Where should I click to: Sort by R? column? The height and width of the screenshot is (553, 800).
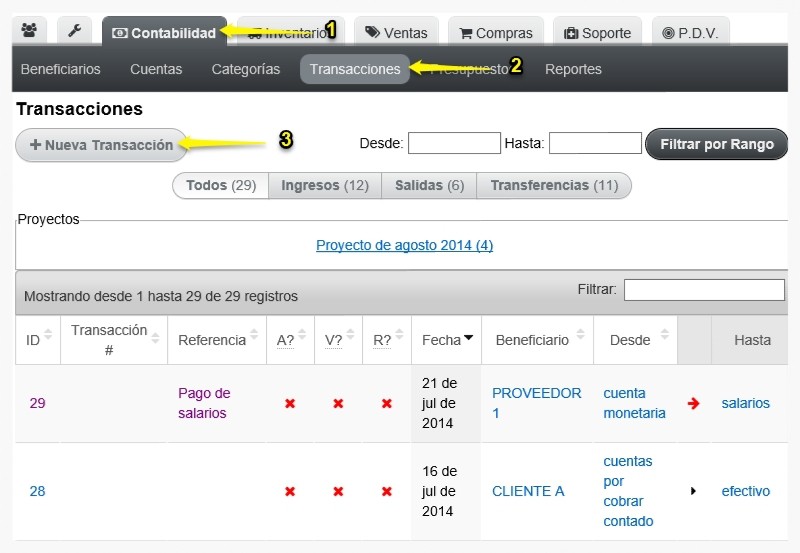tap(387, 340)
